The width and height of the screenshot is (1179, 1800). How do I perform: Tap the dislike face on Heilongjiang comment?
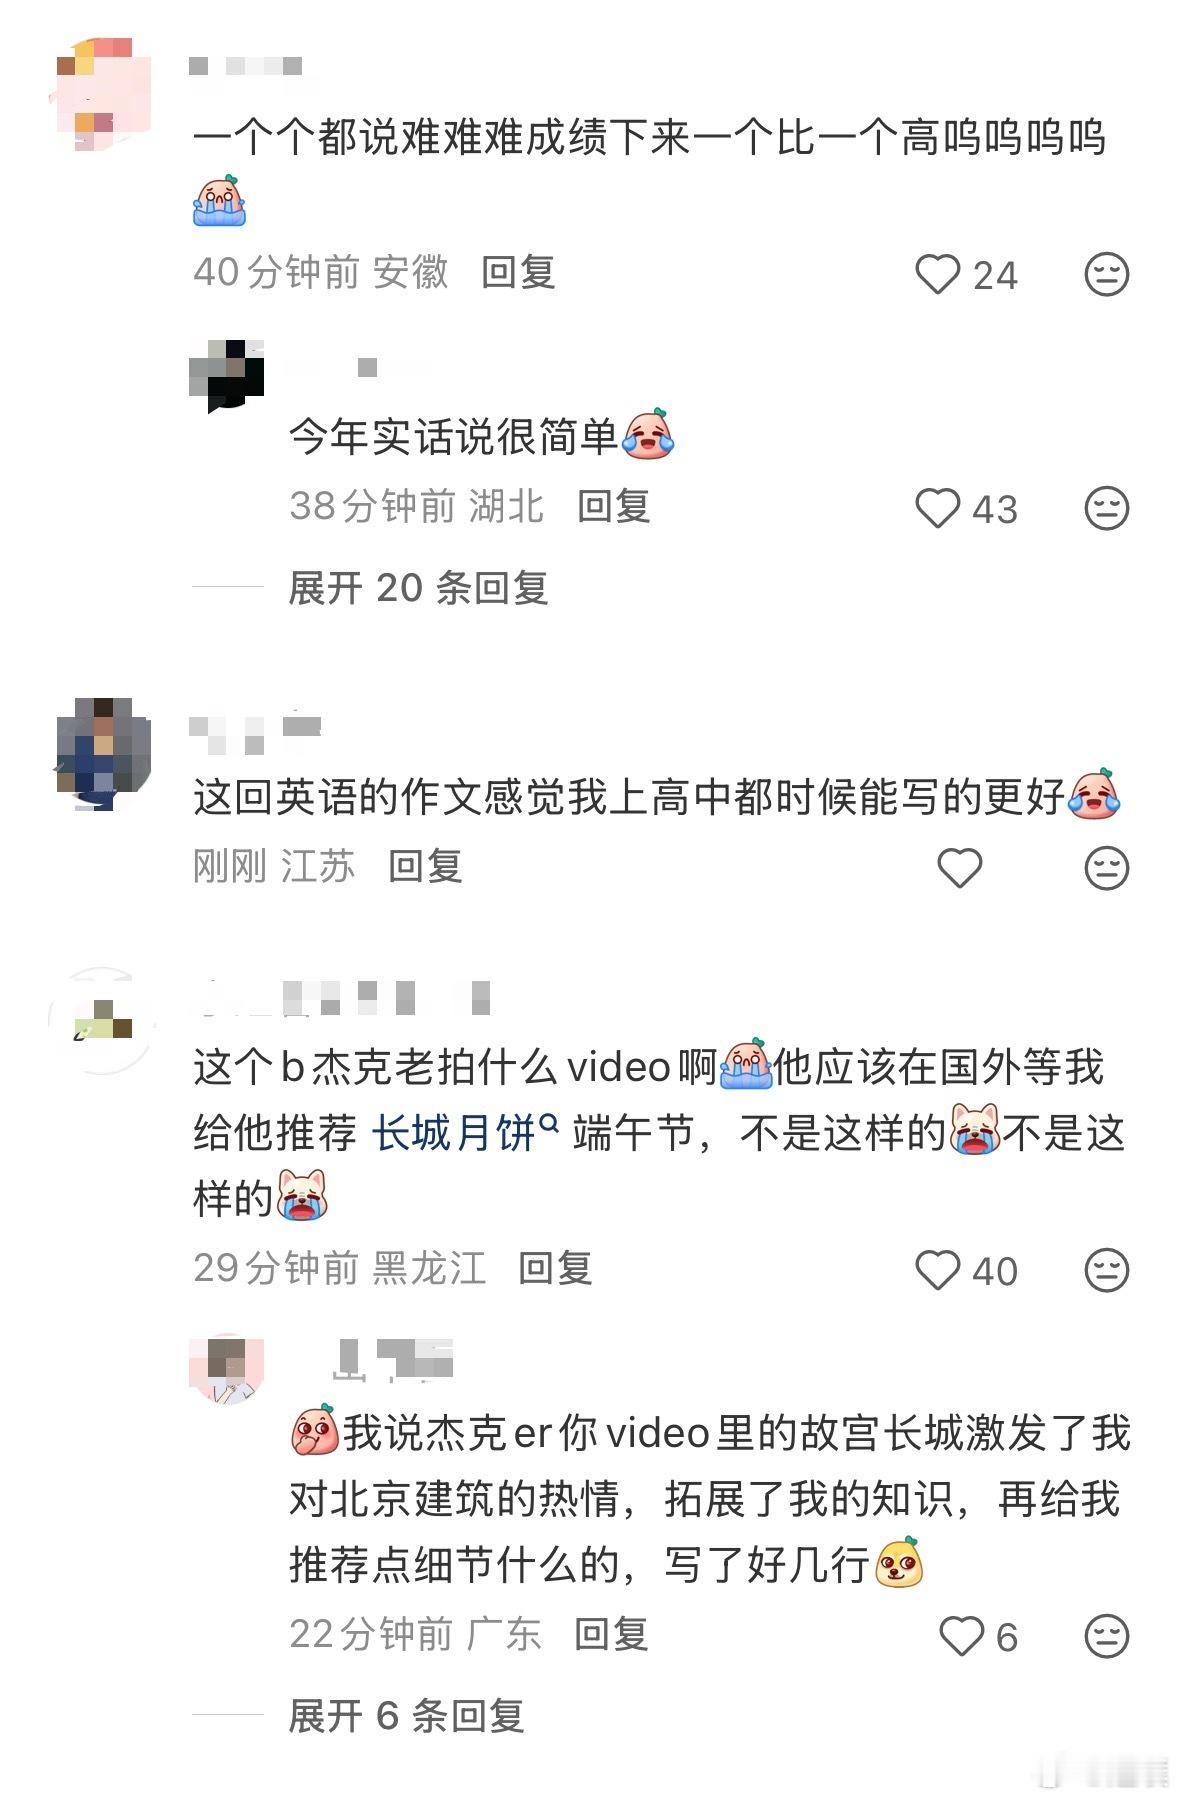(1106, 1270)
